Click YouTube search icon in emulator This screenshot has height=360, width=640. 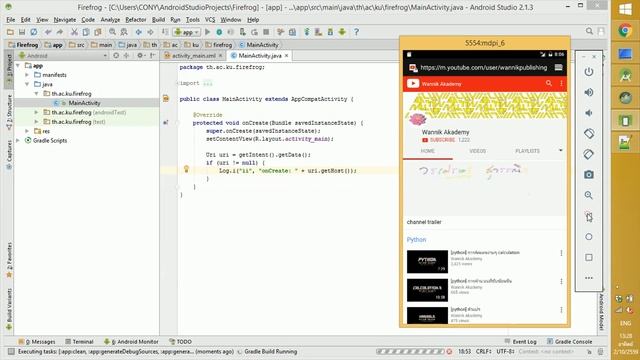point(549,83)
